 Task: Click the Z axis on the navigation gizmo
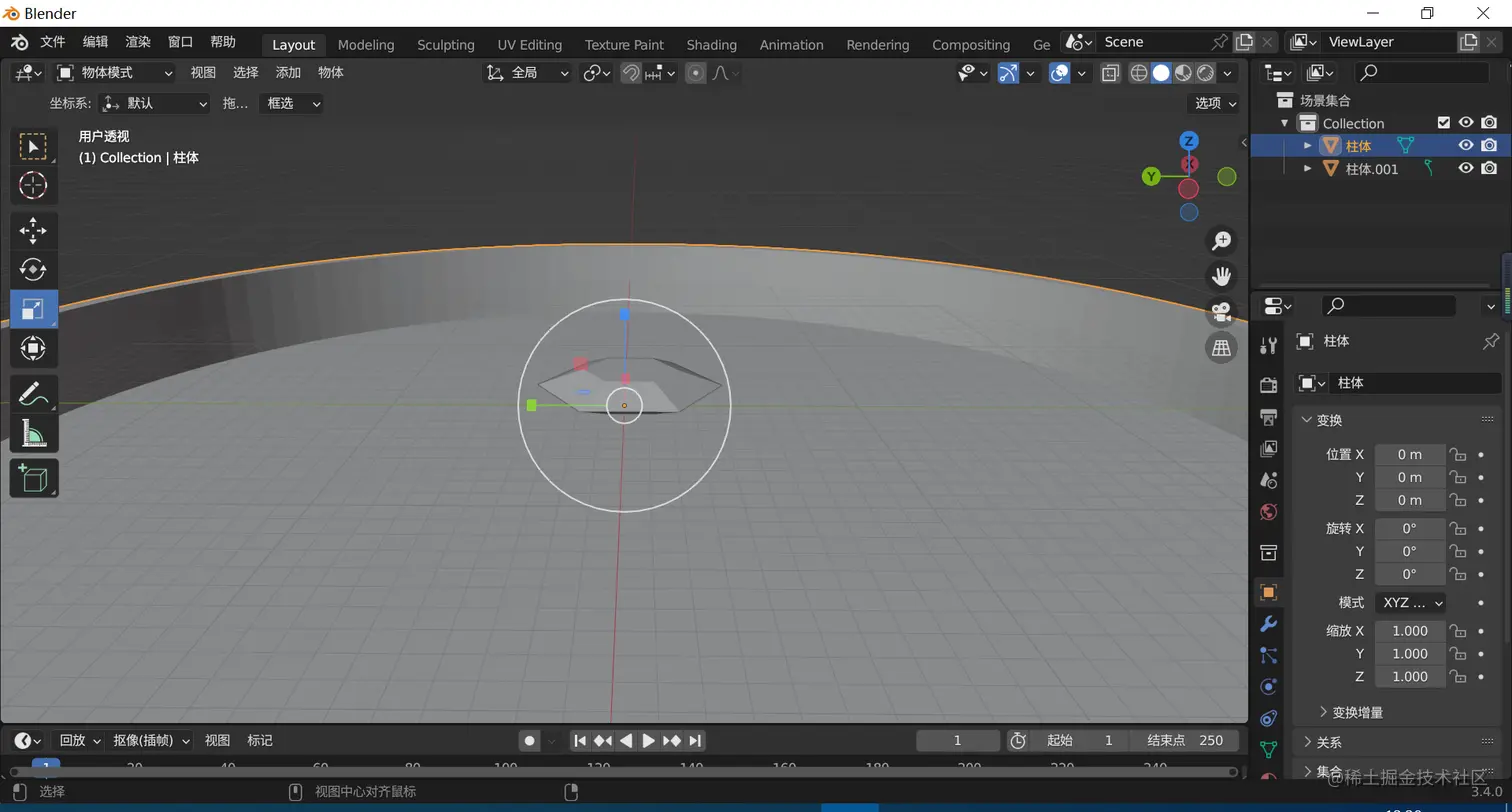(1188, 141)
